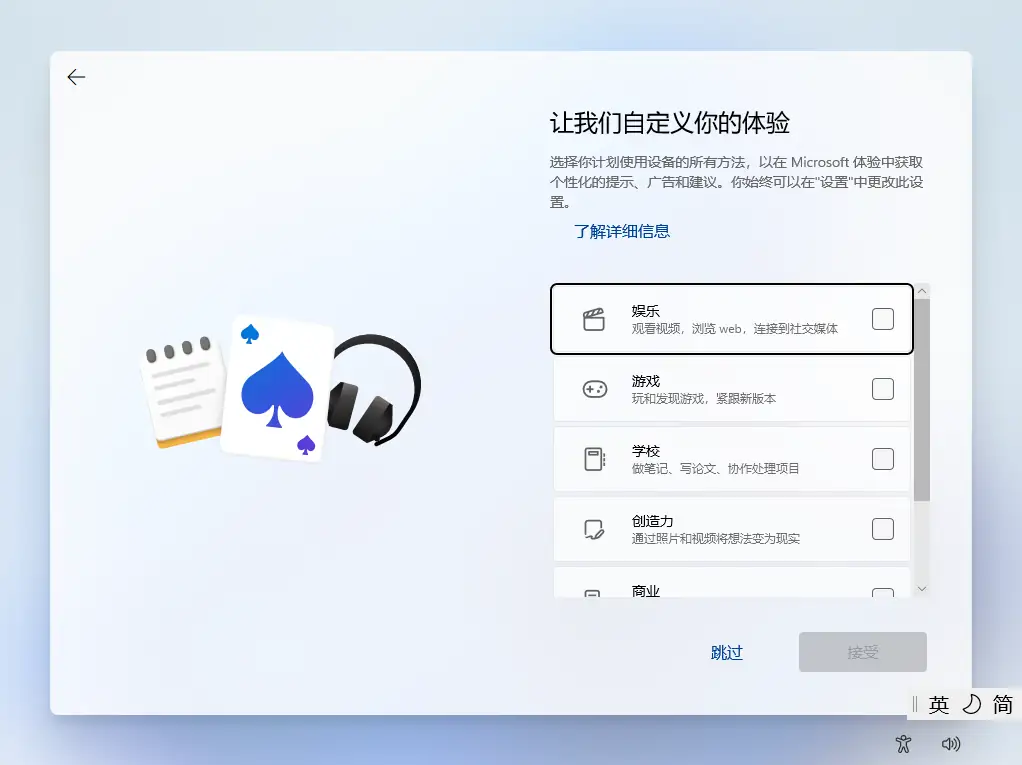
Task: Click 跳过 to skip this step
Action: (x=727, y=652)
